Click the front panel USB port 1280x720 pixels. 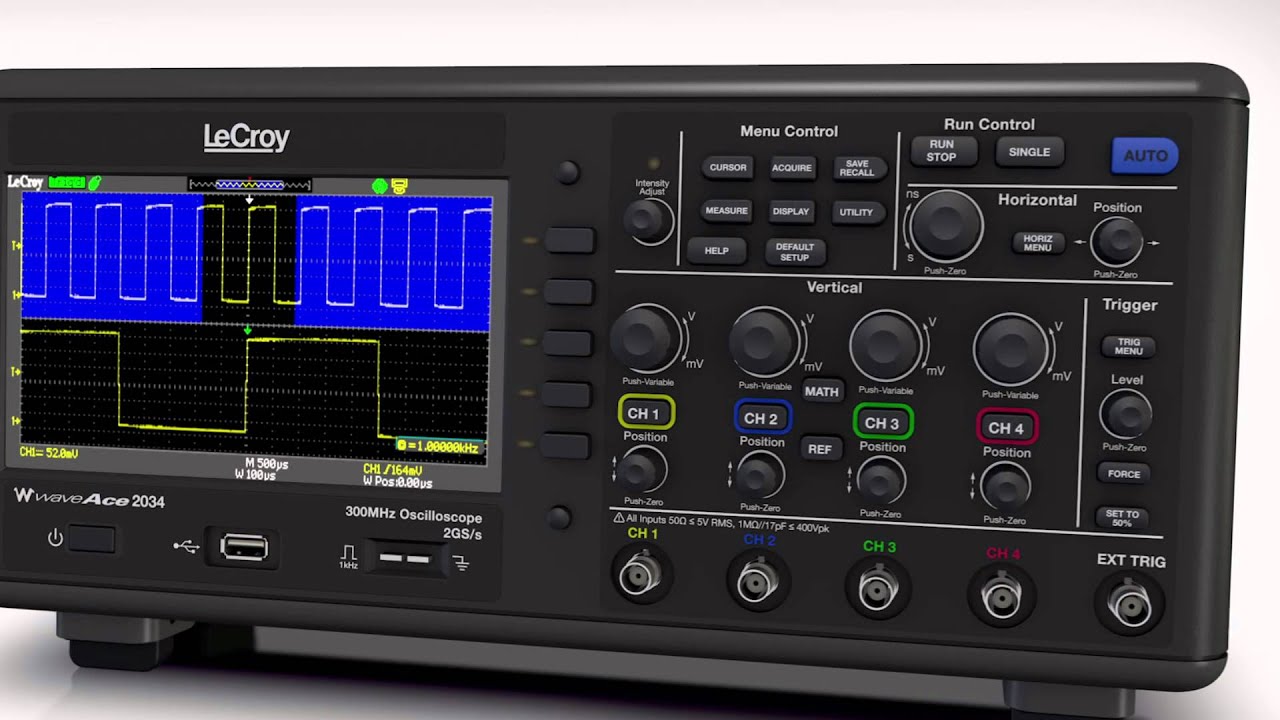[244, 547]
